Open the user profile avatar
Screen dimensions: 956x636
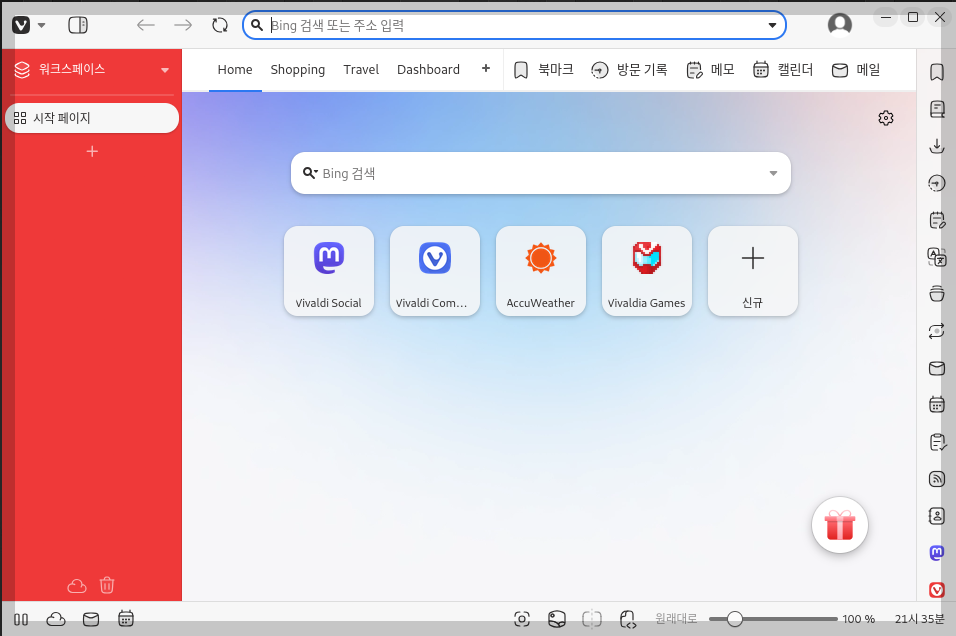[840, 24]
